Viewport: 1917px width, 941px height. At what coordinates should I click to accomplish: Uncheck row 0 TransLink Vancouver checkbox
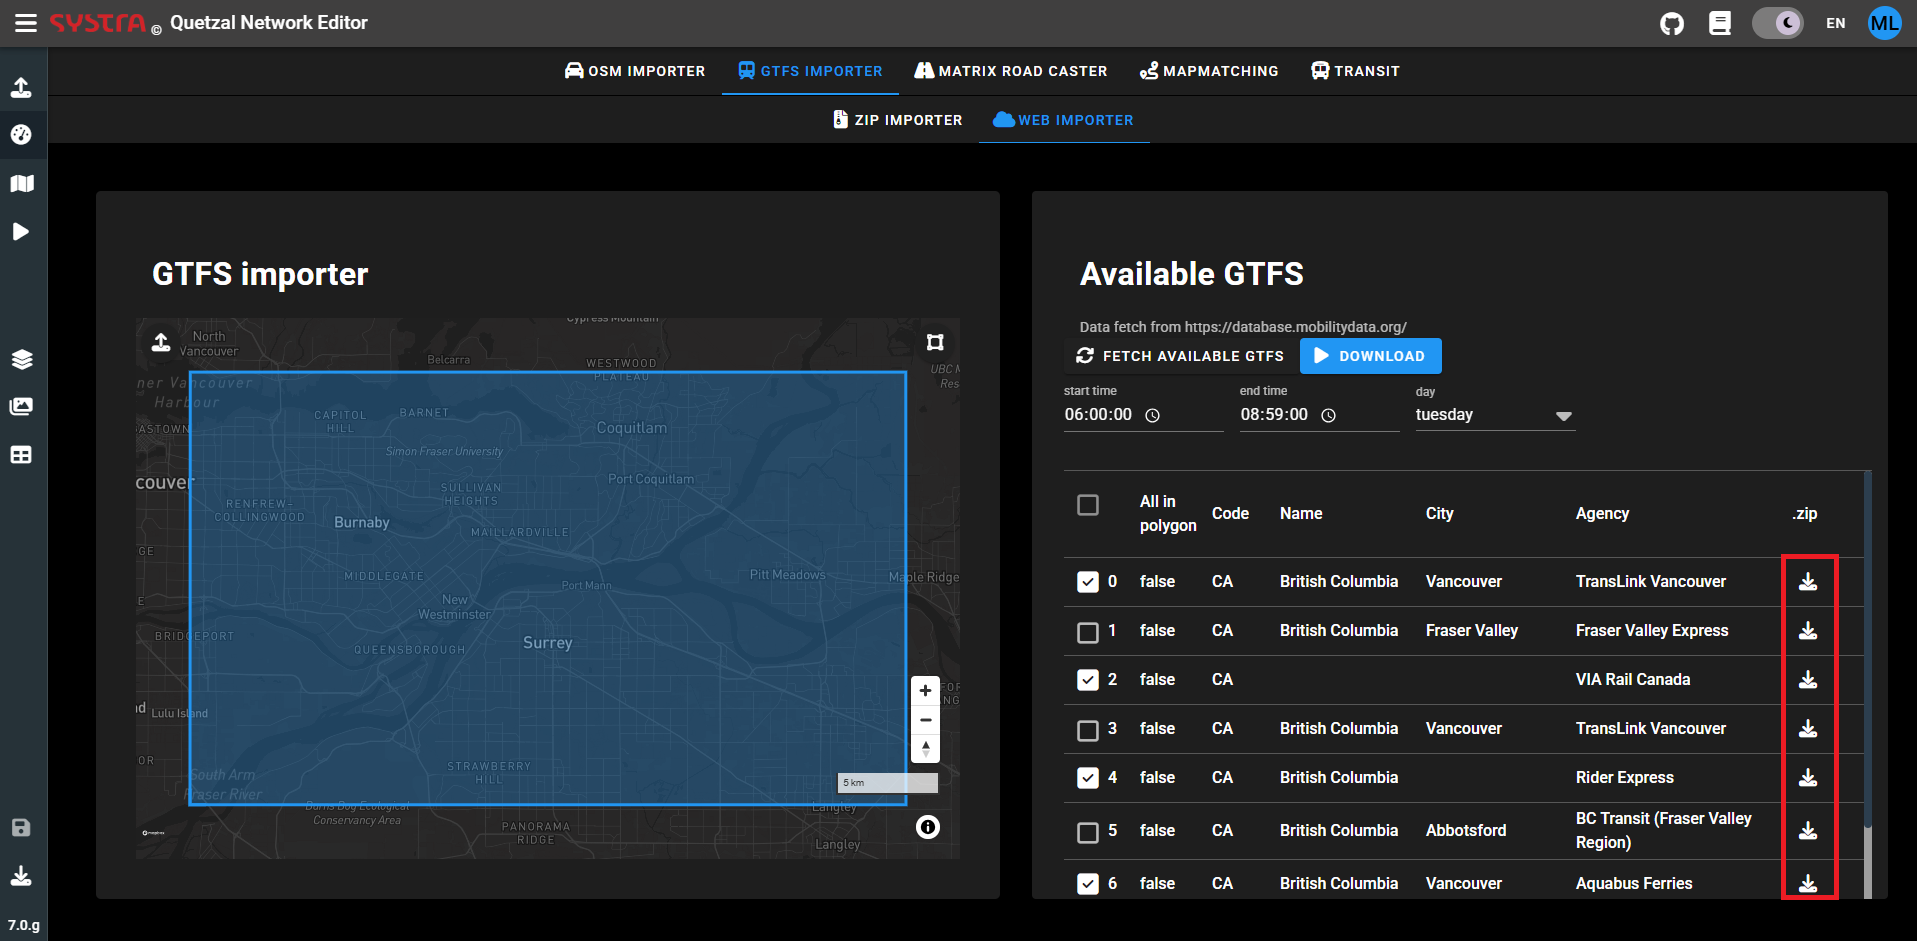1088,582
